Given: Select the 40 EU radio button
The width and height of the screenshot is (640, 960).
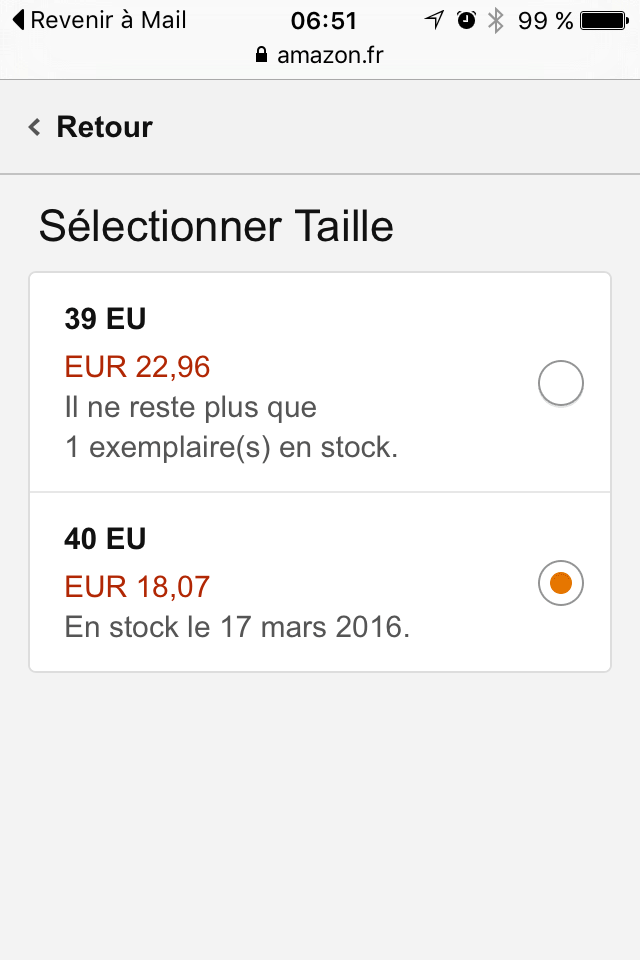Looking at the screenshot, I should [560, 583].
